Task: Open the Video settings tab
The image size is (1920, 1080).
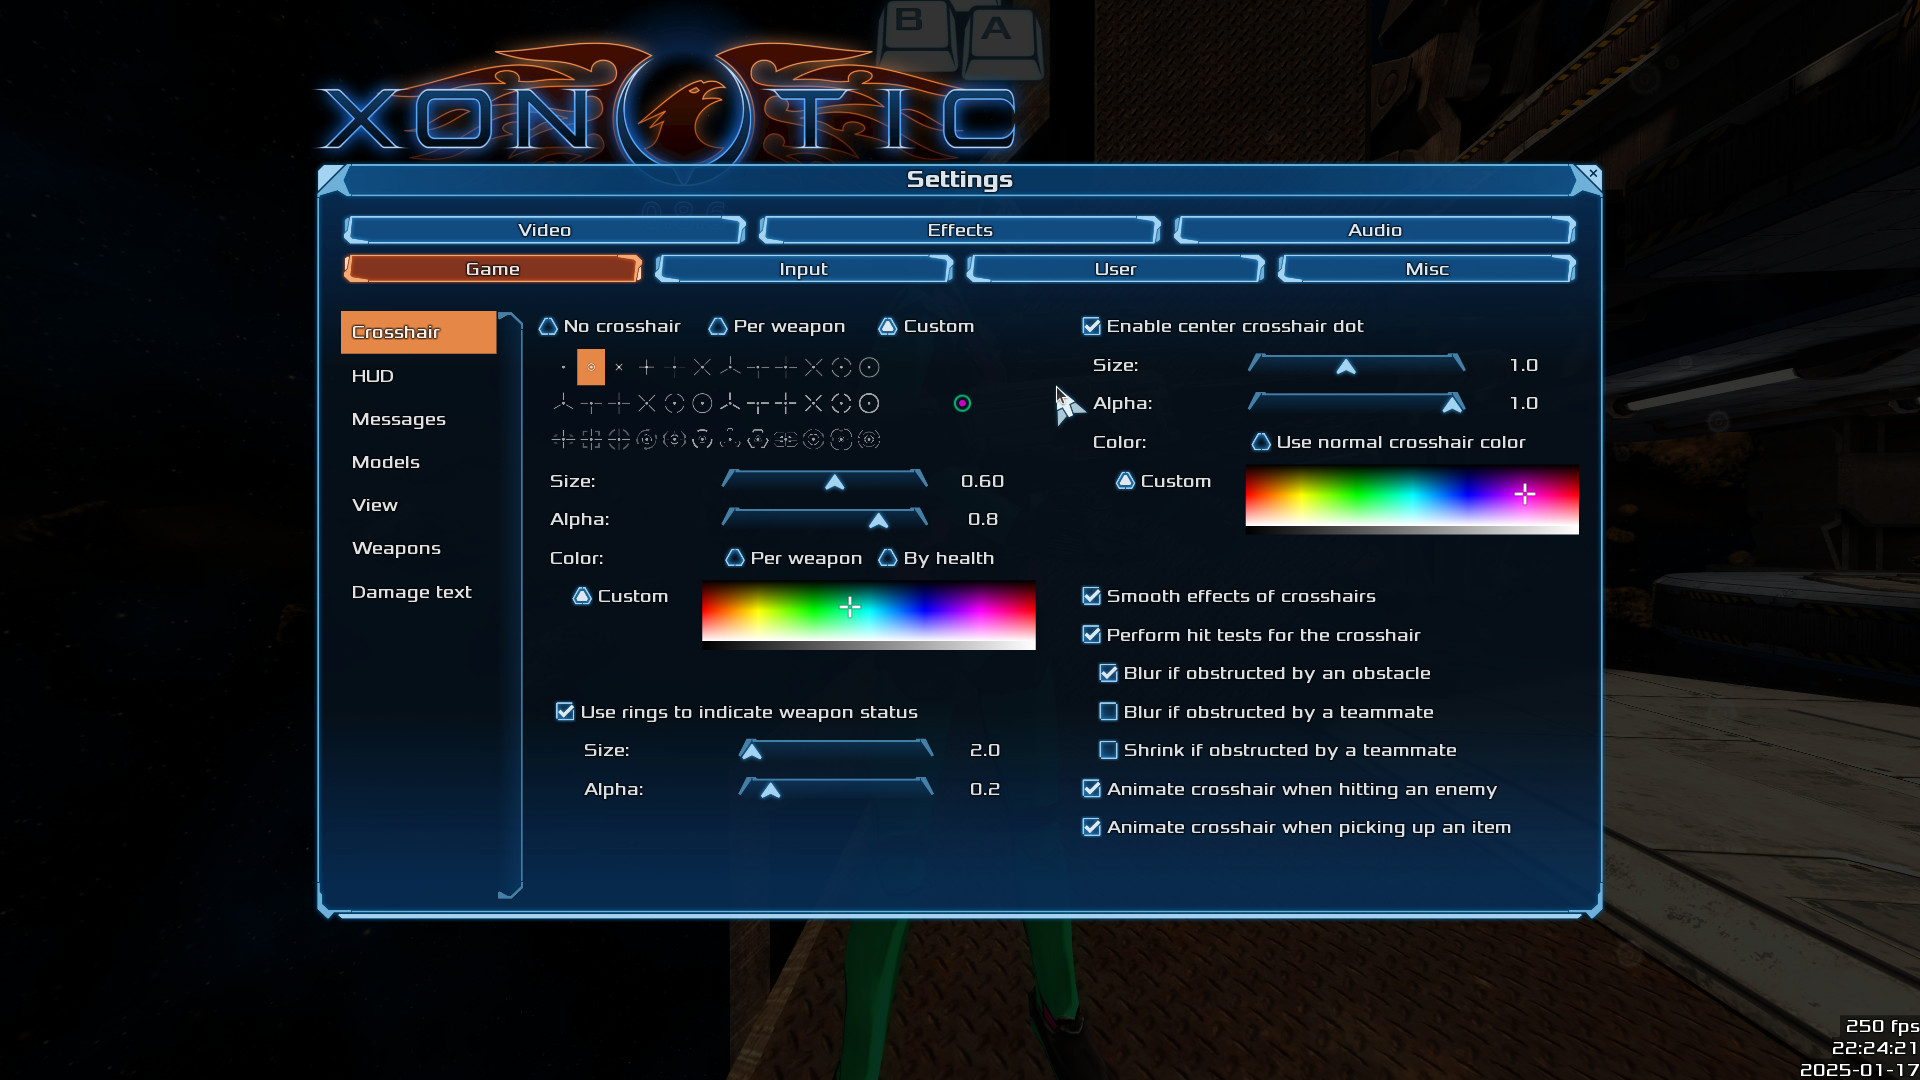Action: (x=545, y=230)
